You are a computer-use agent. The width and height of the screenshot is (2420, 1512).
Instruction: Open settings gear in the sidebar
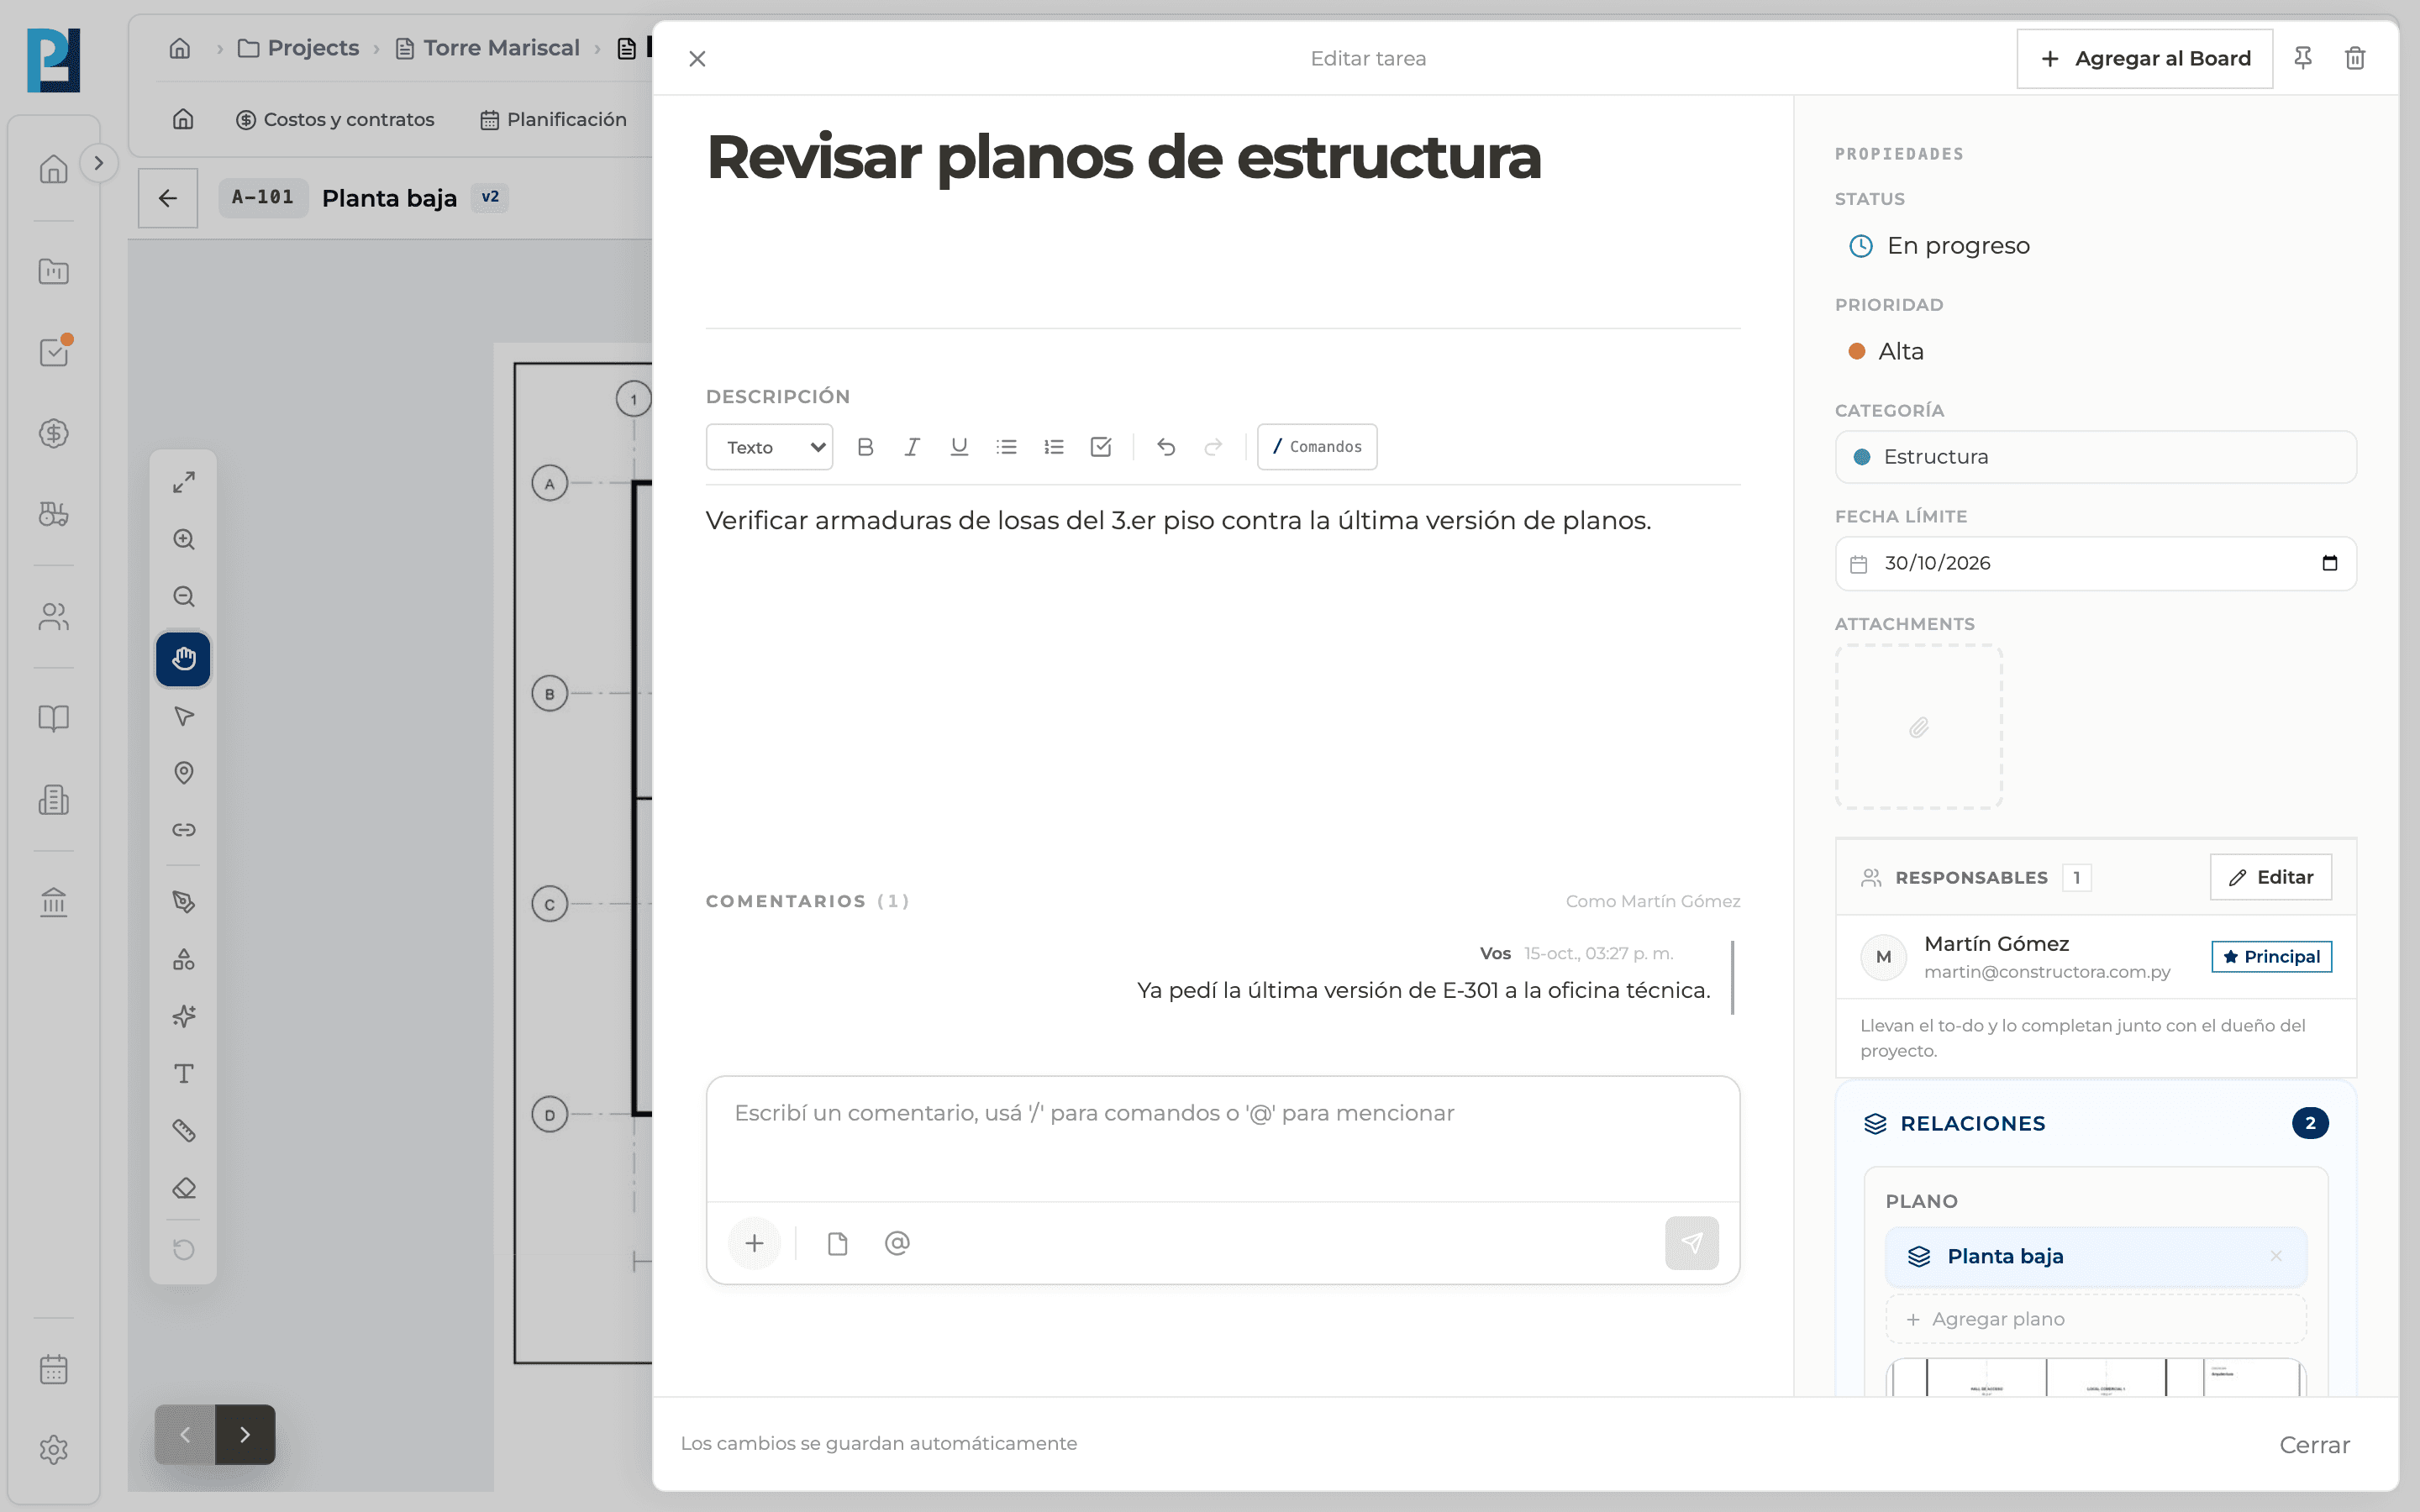[54, 1450]
